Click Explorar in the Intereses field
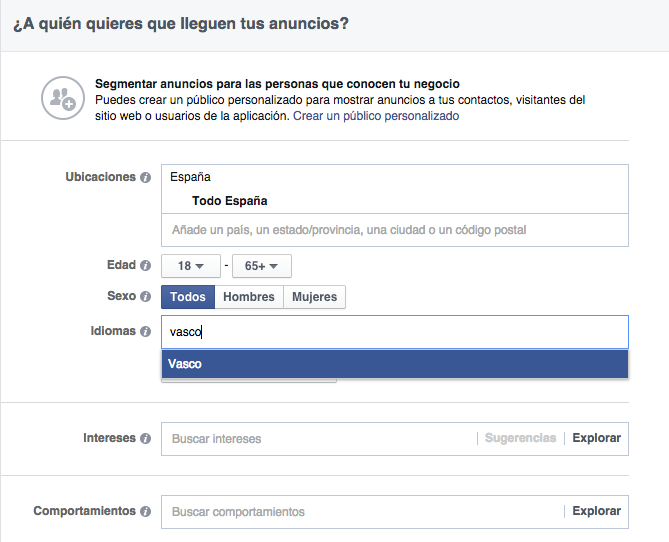Viewport: 669px width, 542px height. point(596,438)
